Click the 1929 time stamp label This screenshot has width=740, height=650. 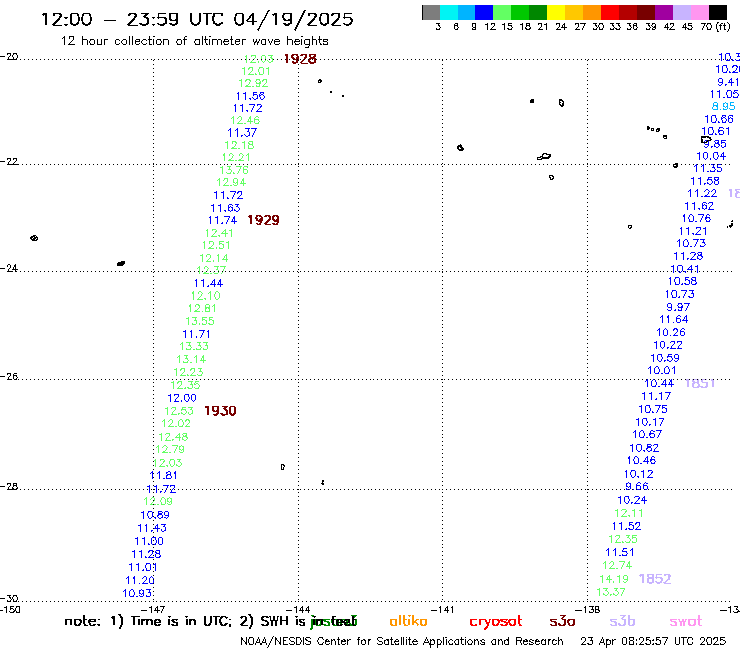pos(263,220)
